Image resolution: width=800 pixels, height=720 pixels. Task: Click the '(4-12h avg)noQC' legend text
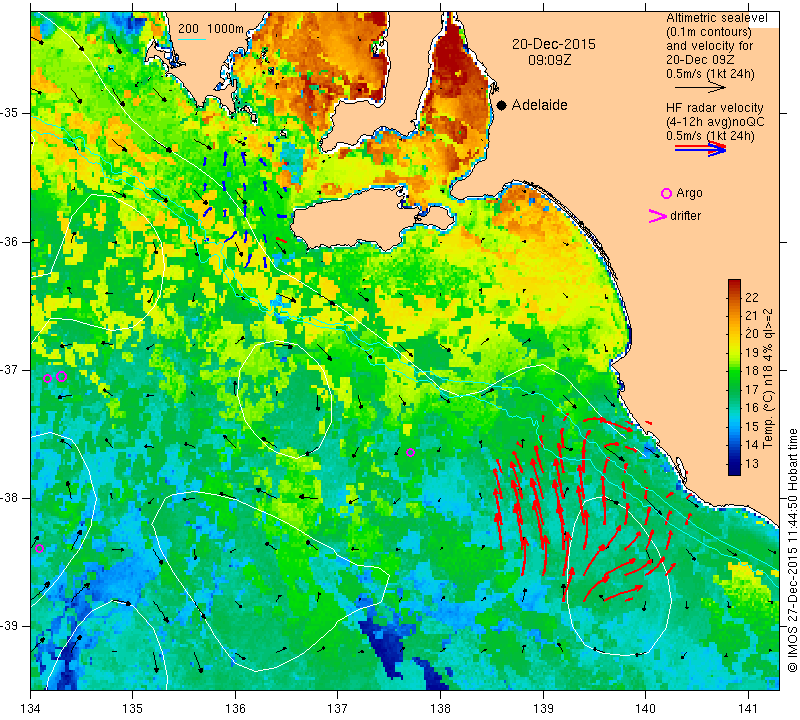(x=715, y=122)
